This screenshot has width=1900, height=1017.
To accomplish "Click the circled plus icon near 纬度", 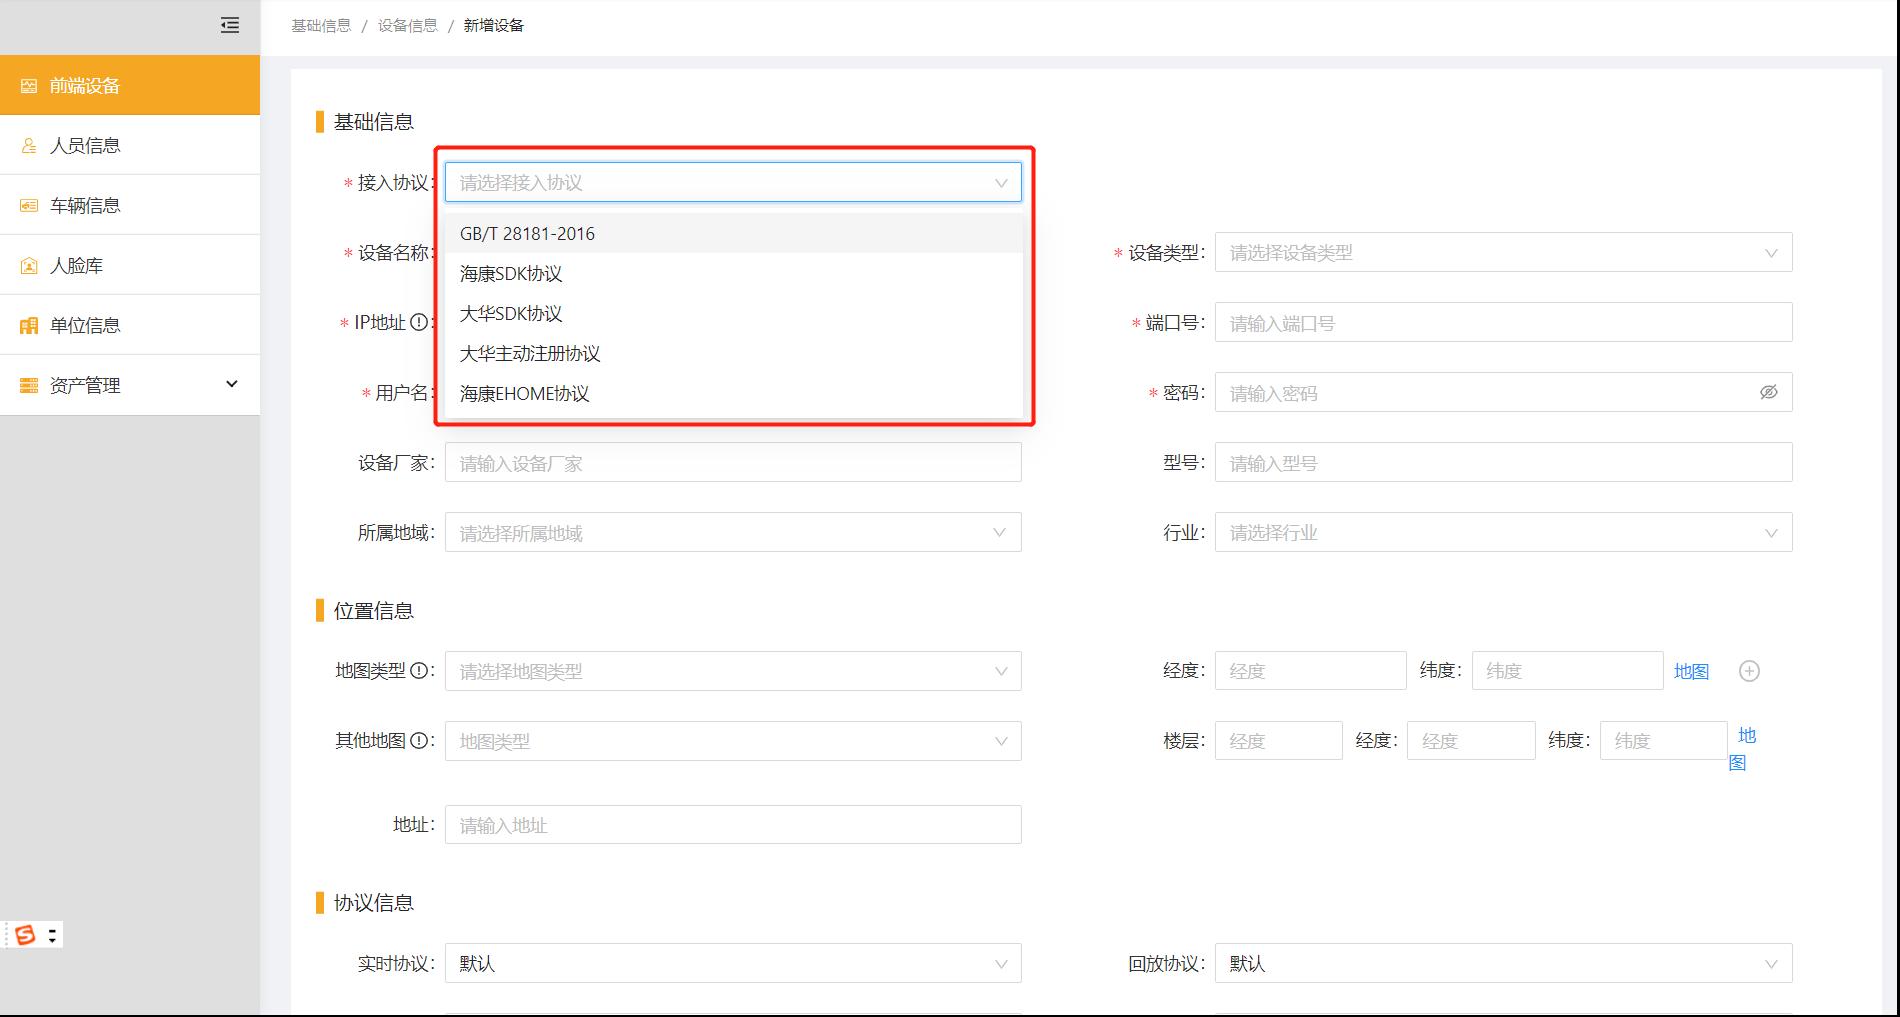I will (1749, 671).
